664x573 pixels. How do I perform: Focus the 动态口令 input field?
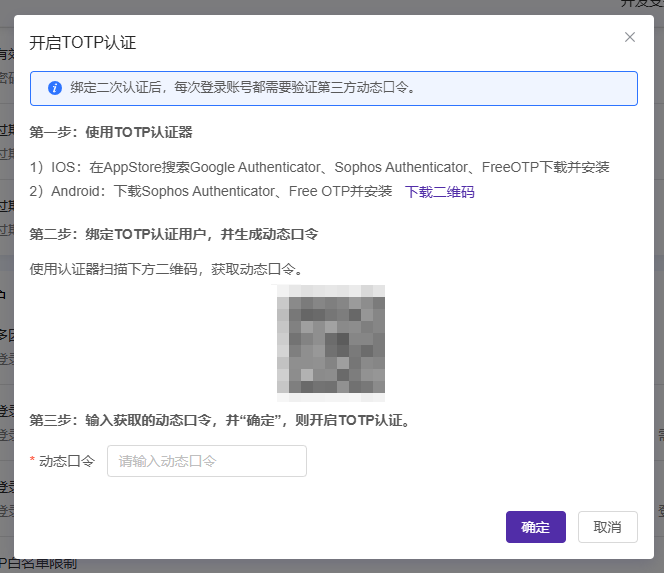[207, 461]
